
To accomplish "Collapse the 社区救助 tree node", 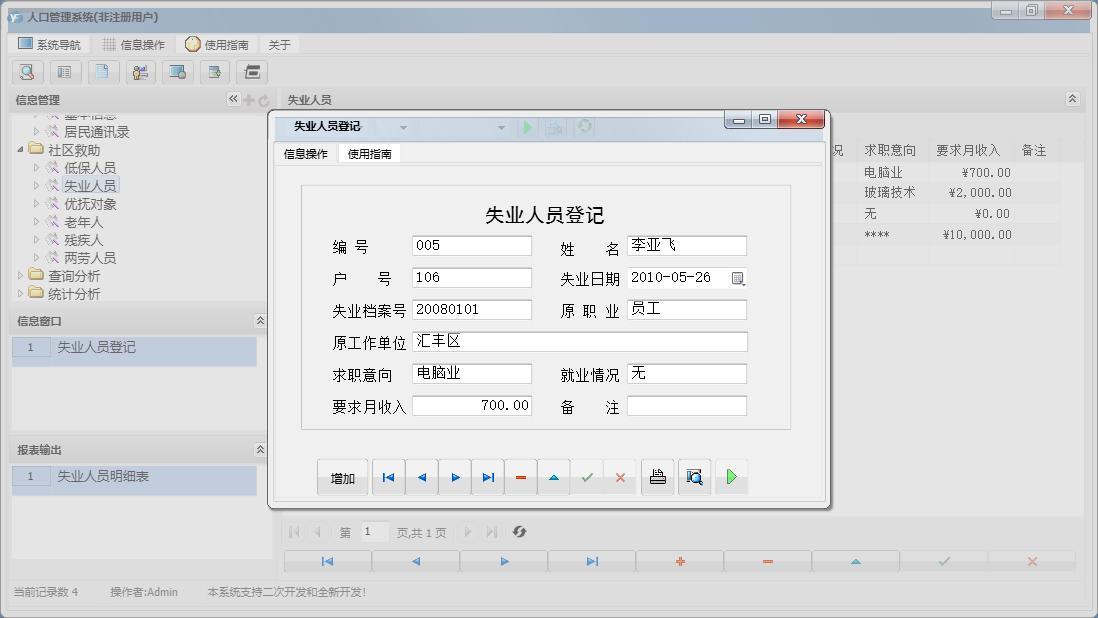I will click(22, 150).
